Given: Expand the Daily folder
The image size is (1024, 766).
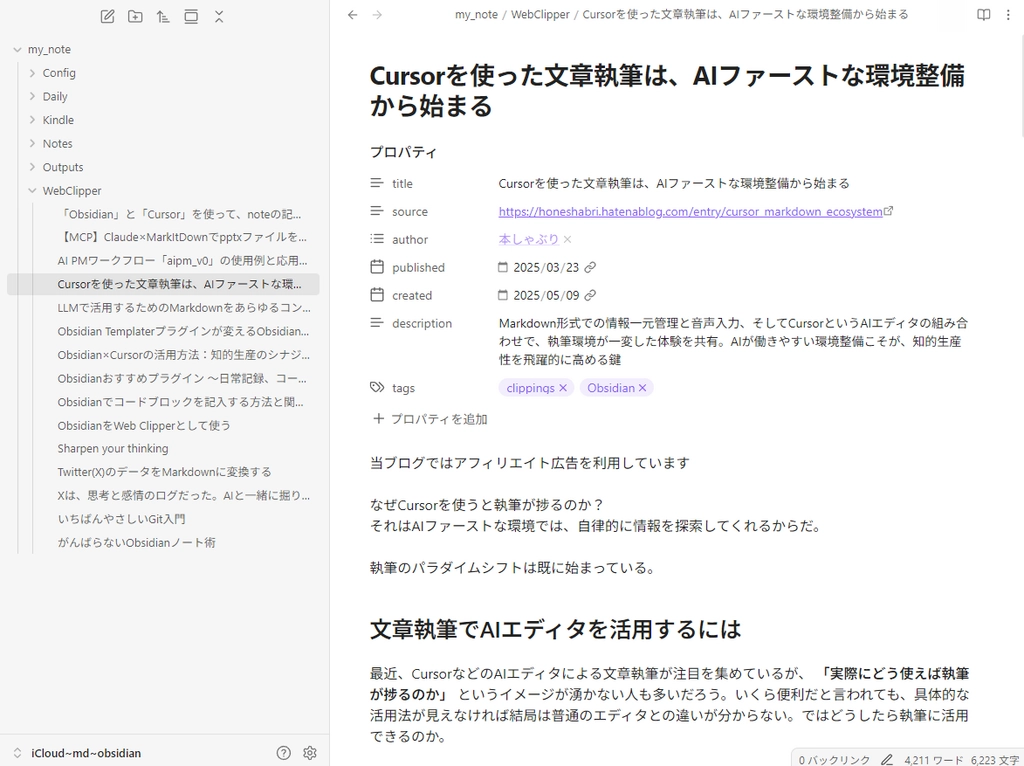Looking at the screenshot, I should [32, 97].
